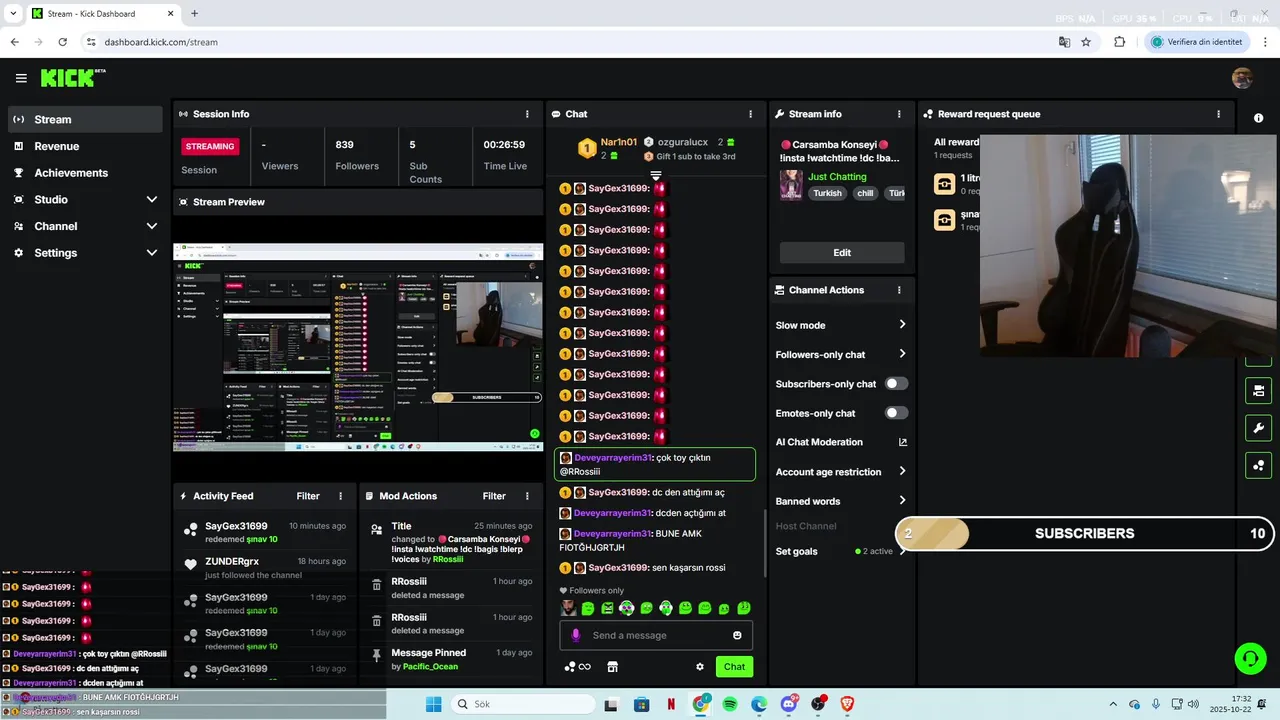Open Spotify from the taskbar
Screen dimensions: 1280x720
(730, 704)
